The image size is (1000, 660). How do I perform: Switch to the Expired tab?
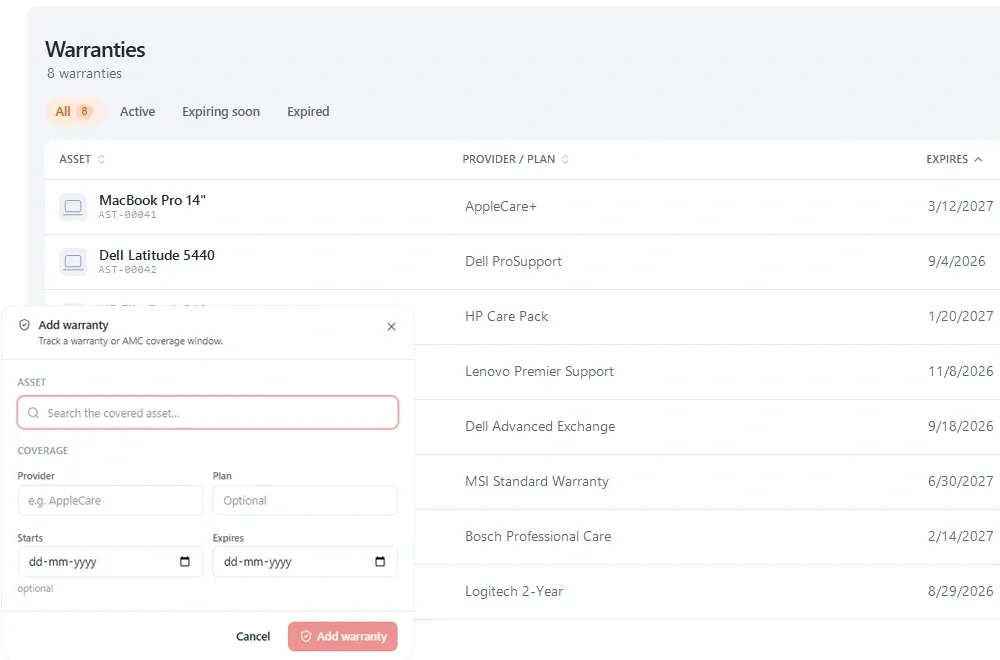308,112
